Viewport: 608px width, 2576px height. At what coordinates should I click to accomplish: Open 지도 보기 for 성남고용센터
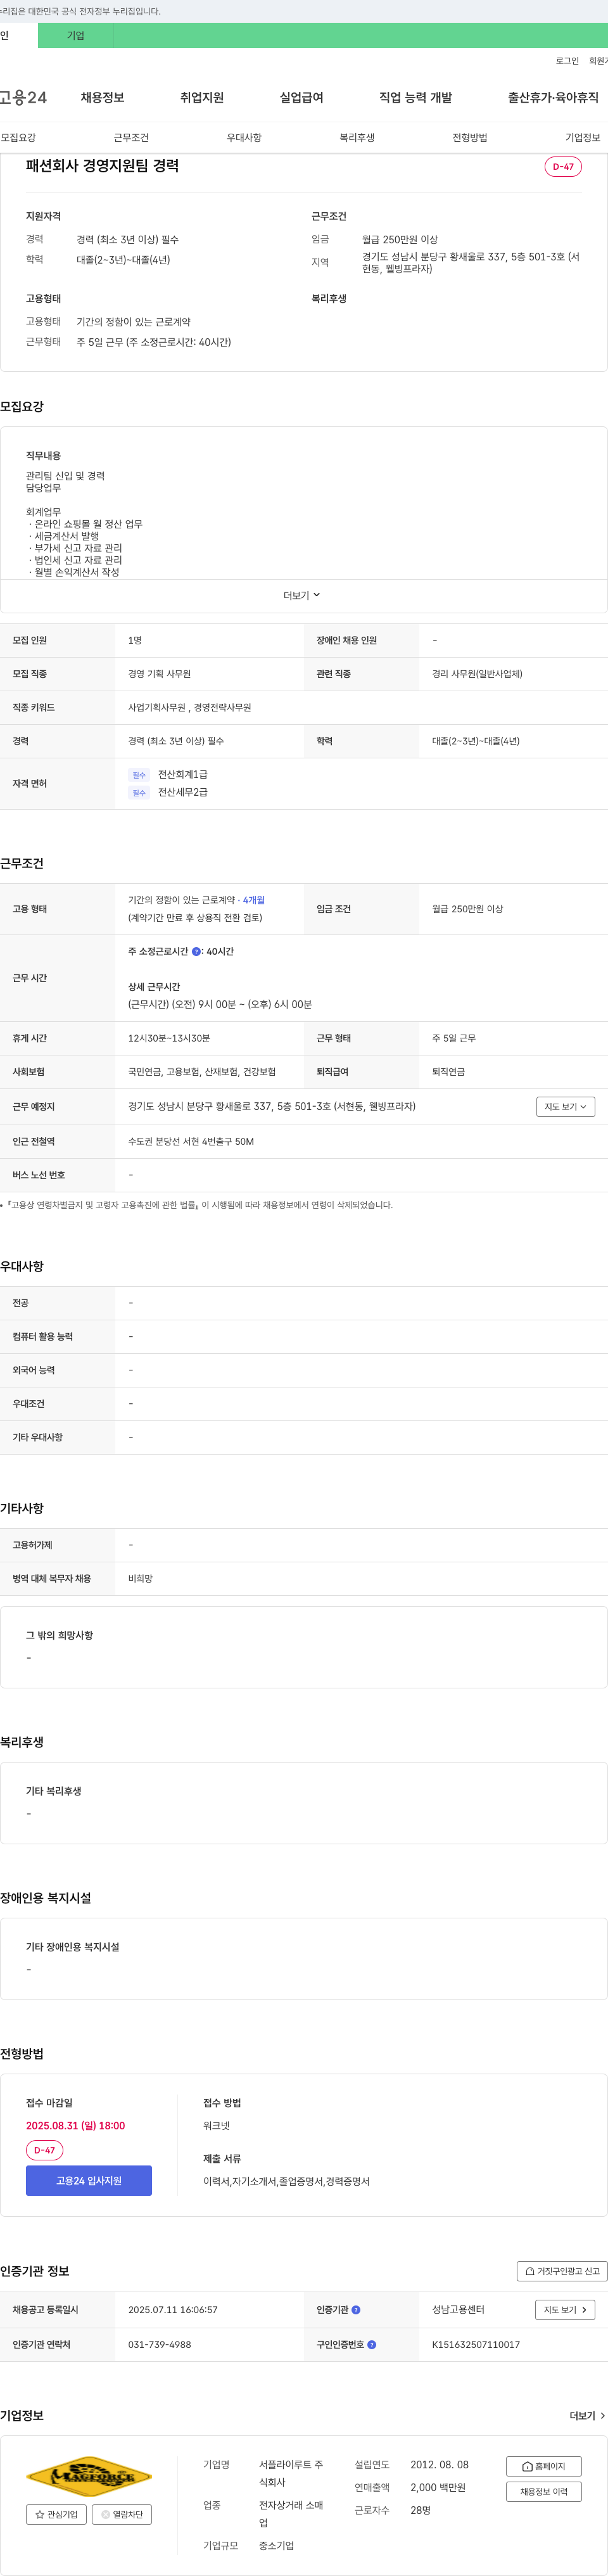click(566, 2309)
